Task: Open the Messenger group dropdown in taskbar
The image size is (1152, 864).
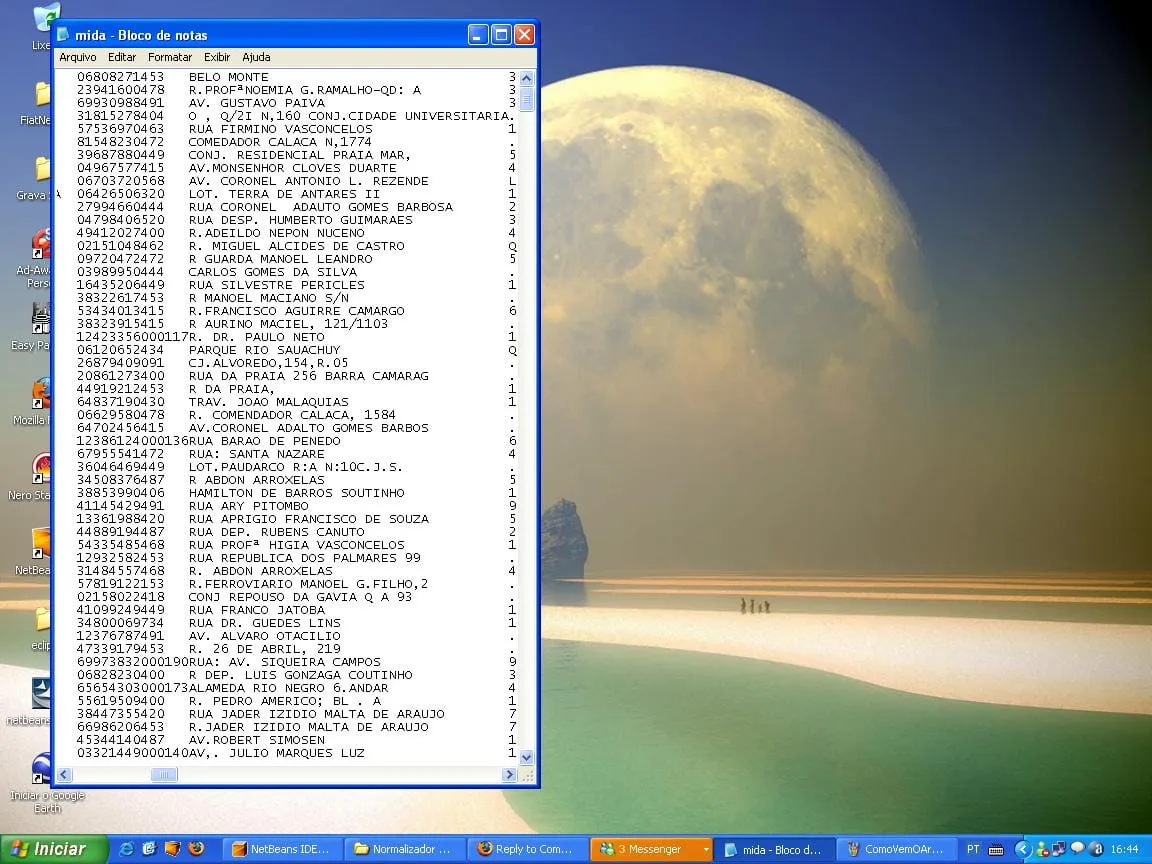Action: 706,849
